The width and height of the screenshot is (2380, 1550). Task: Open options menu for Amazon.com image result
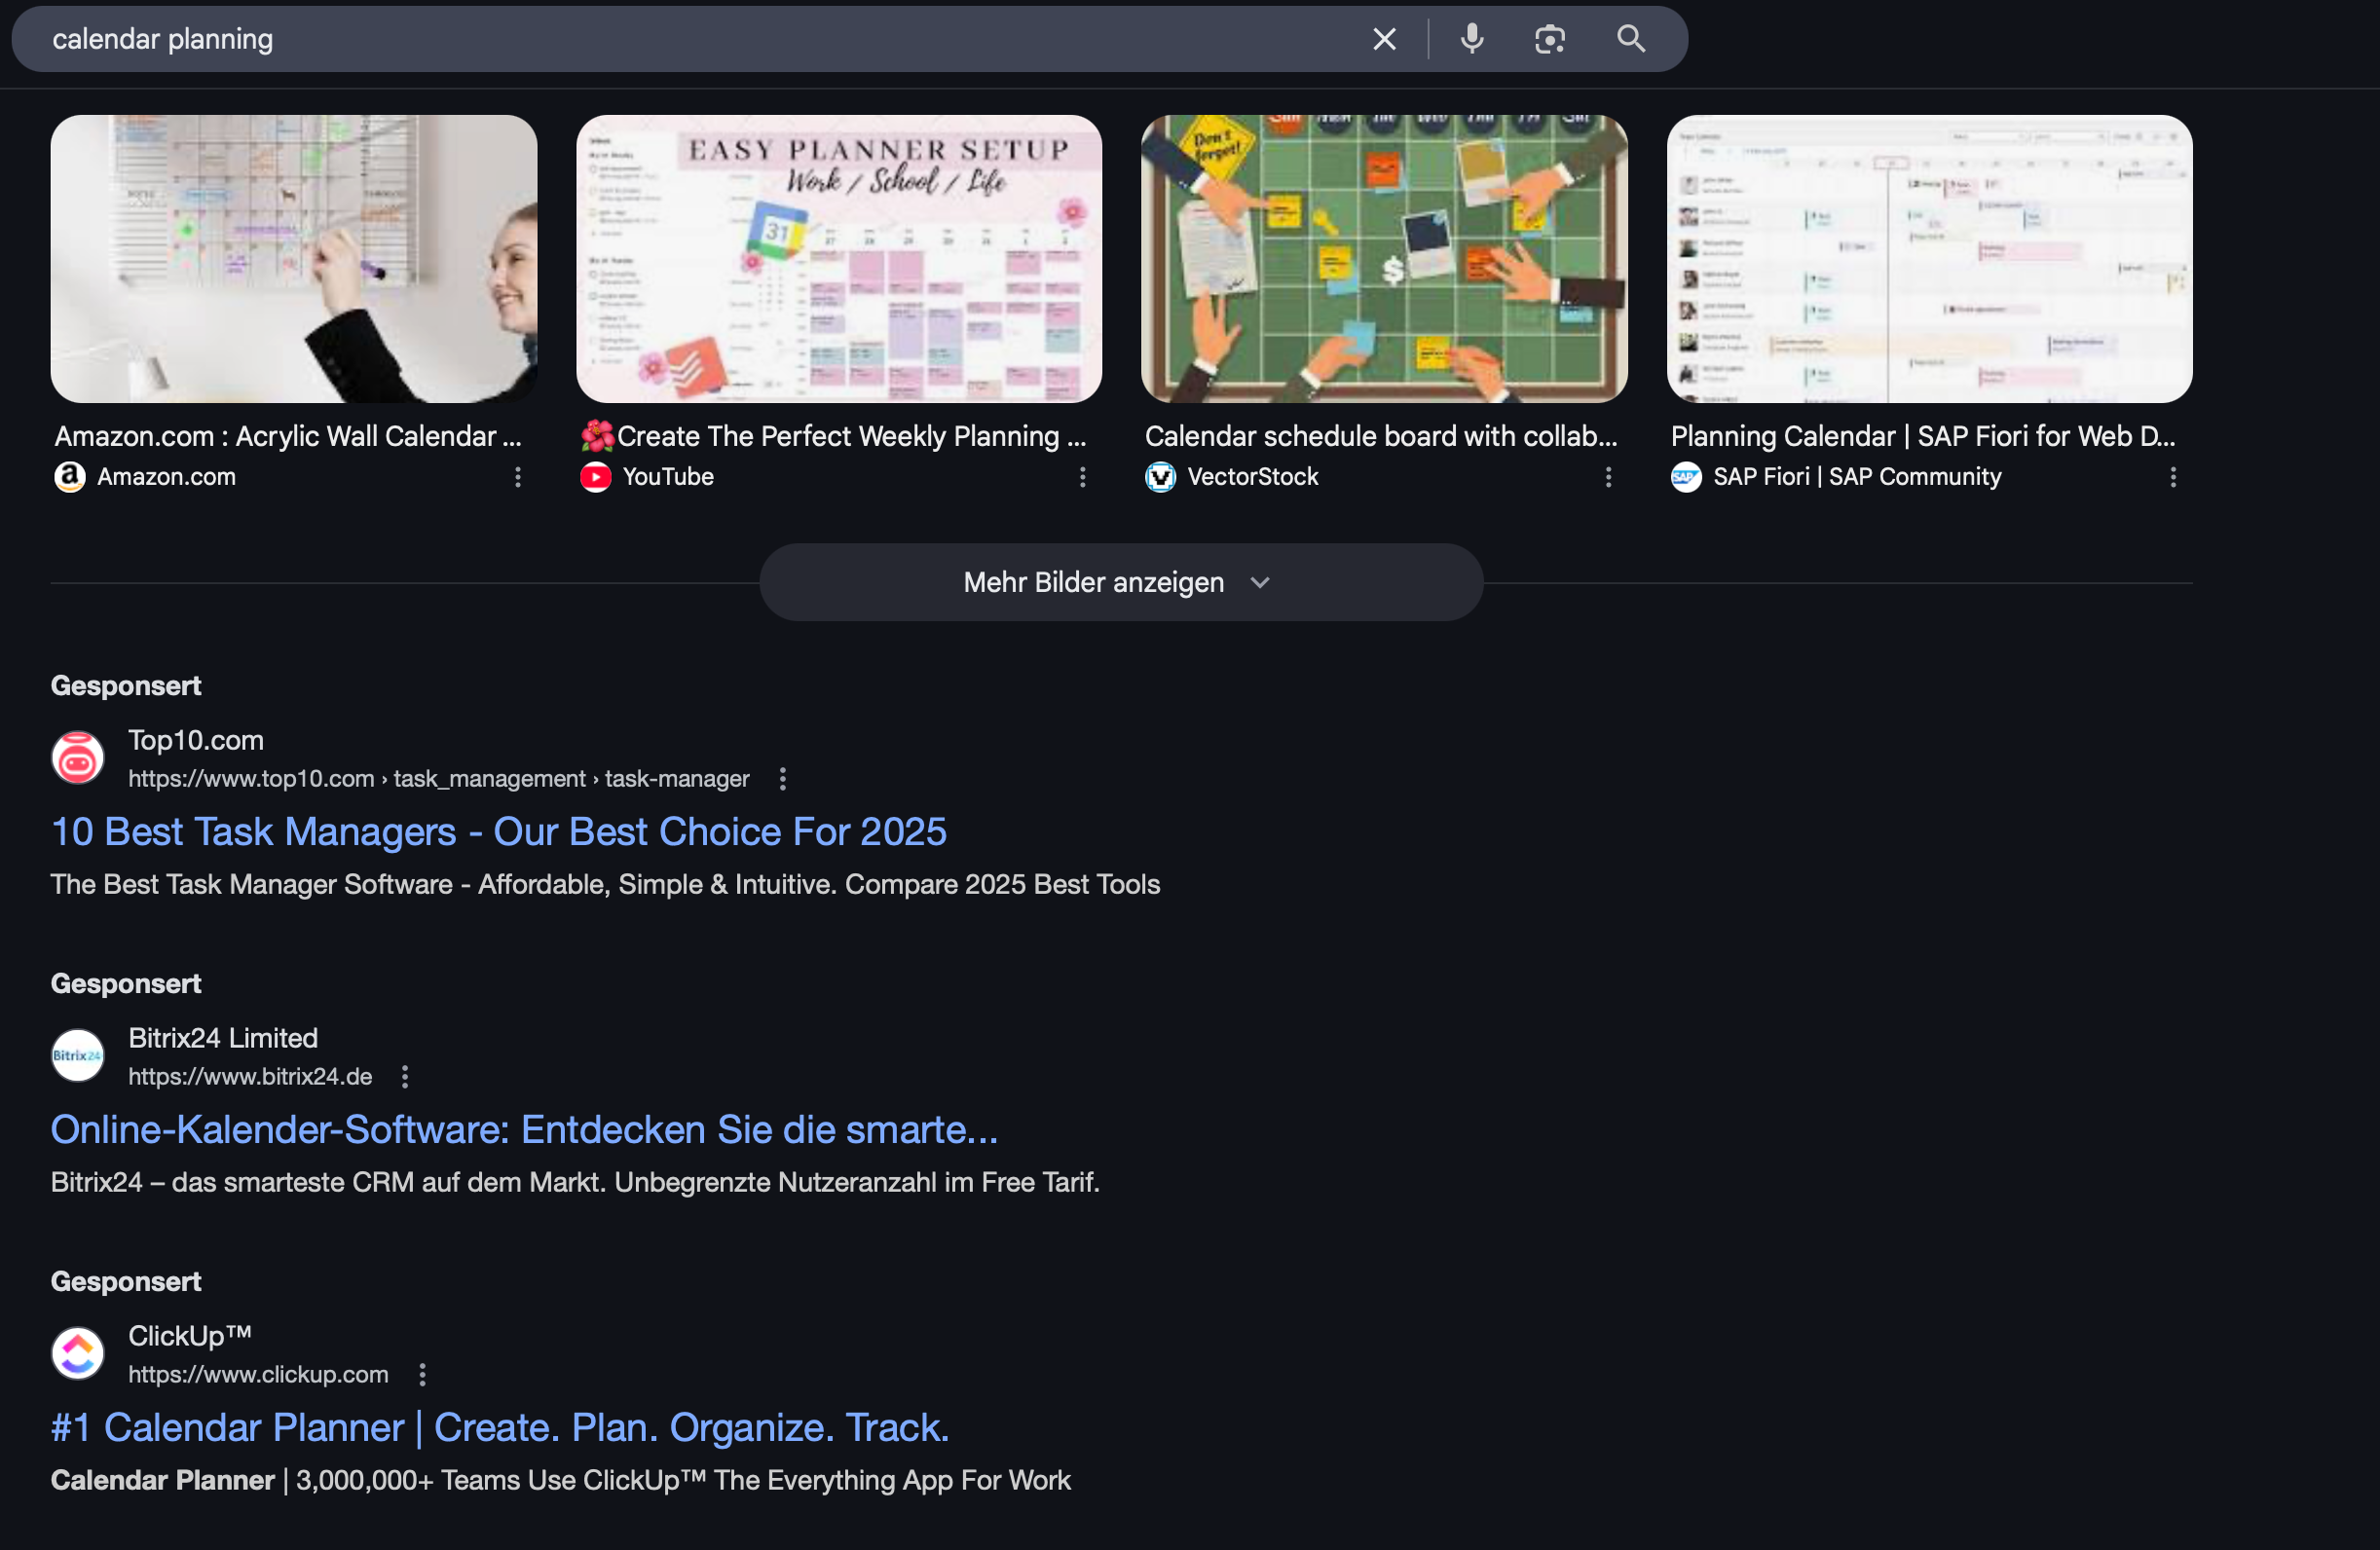coord(517,477)
